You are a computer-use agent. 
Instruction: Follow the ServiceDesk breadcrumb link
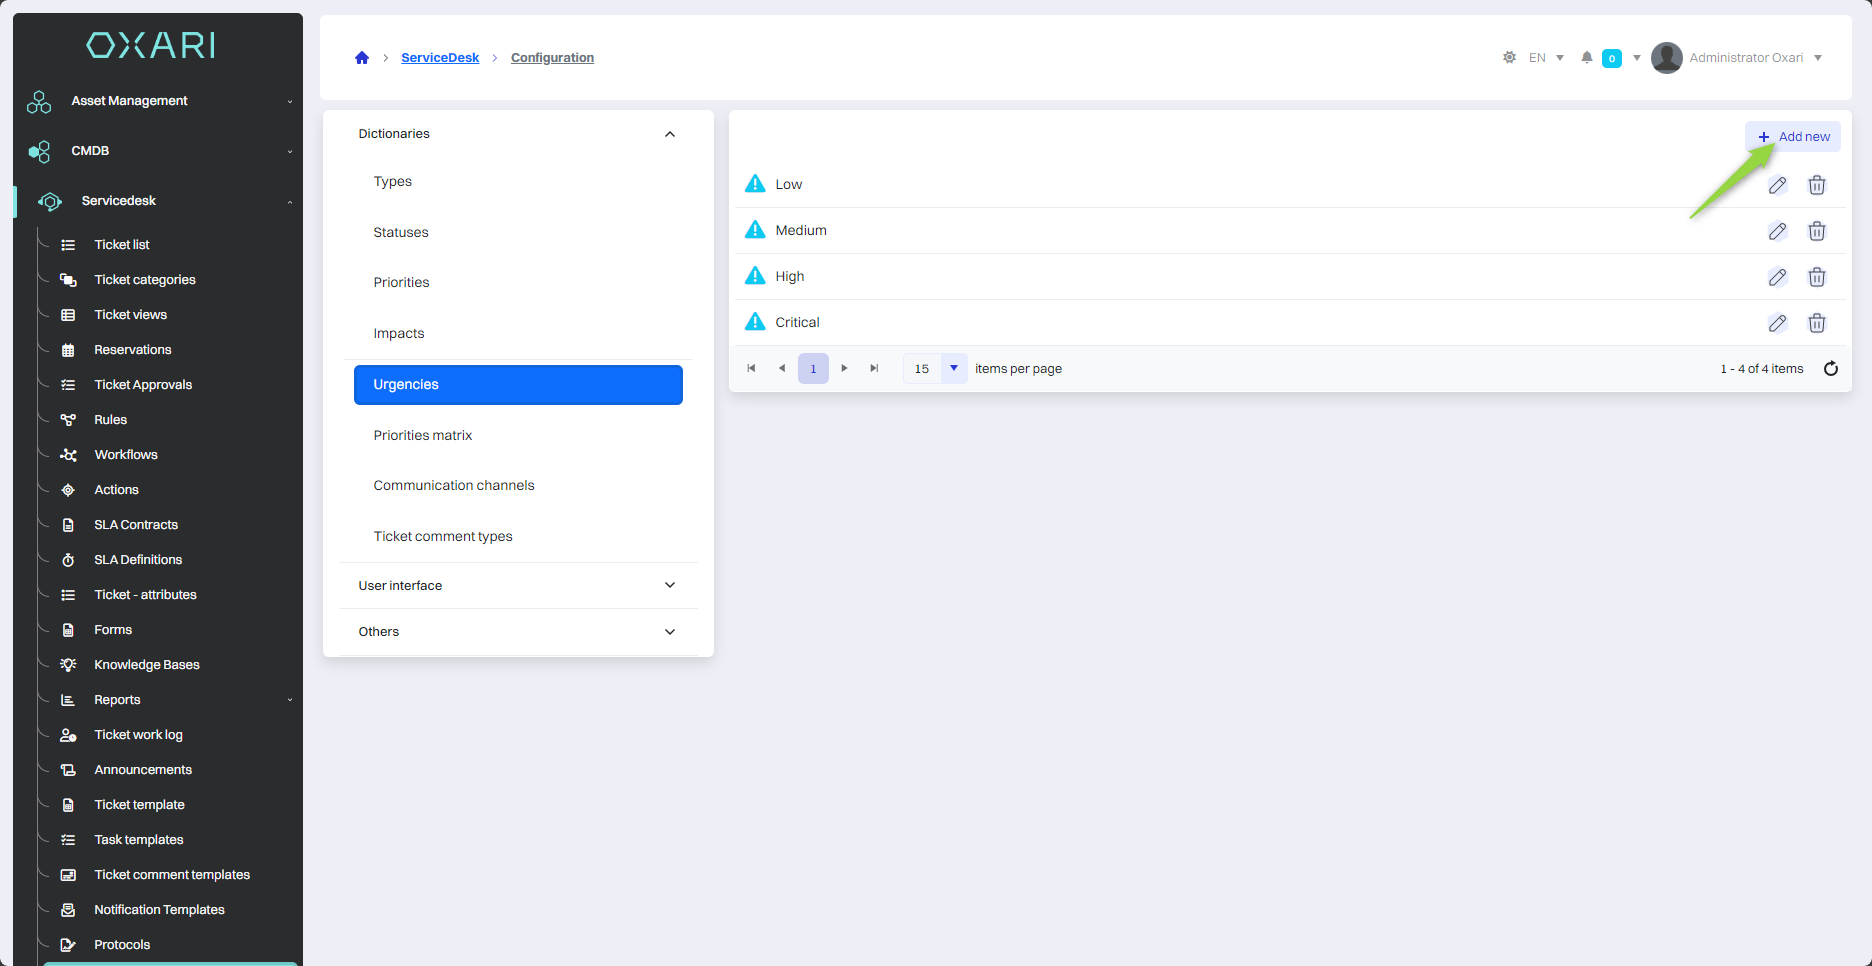pyautogui.click(x=440, y=58)
